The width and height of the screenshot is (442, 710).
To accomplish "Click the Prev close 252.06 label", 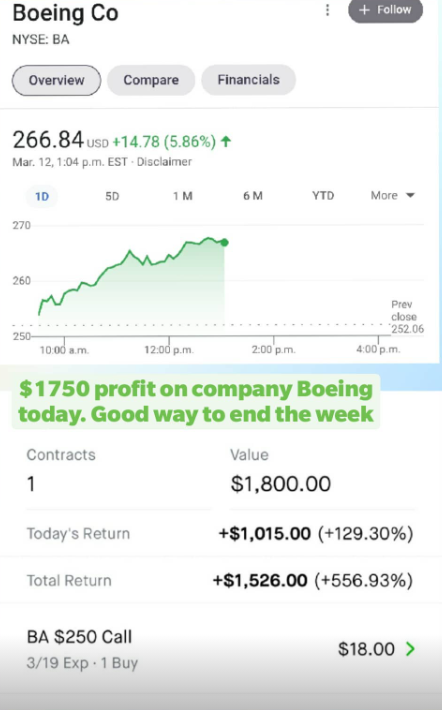I will (x=407, y=317).
